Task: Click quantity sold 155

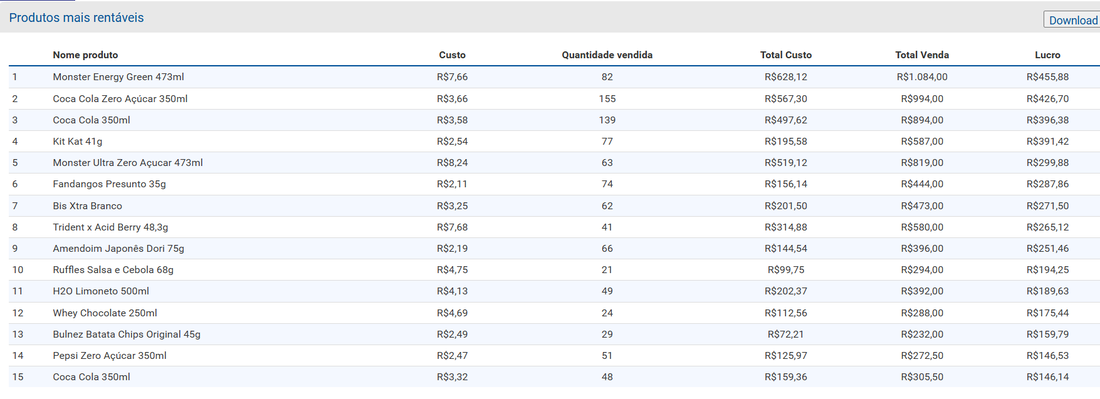Action: point(608,99)
